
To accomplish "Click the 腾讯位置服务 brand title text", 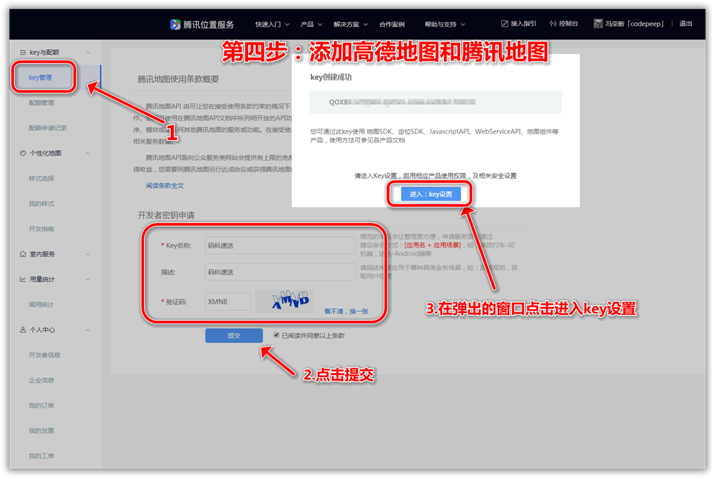I will point(209,25).
